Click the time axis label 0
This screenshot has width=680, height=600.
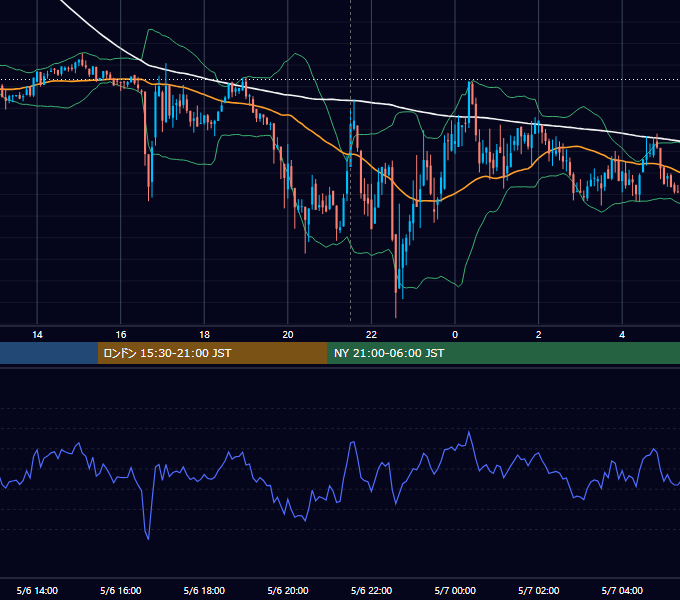click(455, 335)
